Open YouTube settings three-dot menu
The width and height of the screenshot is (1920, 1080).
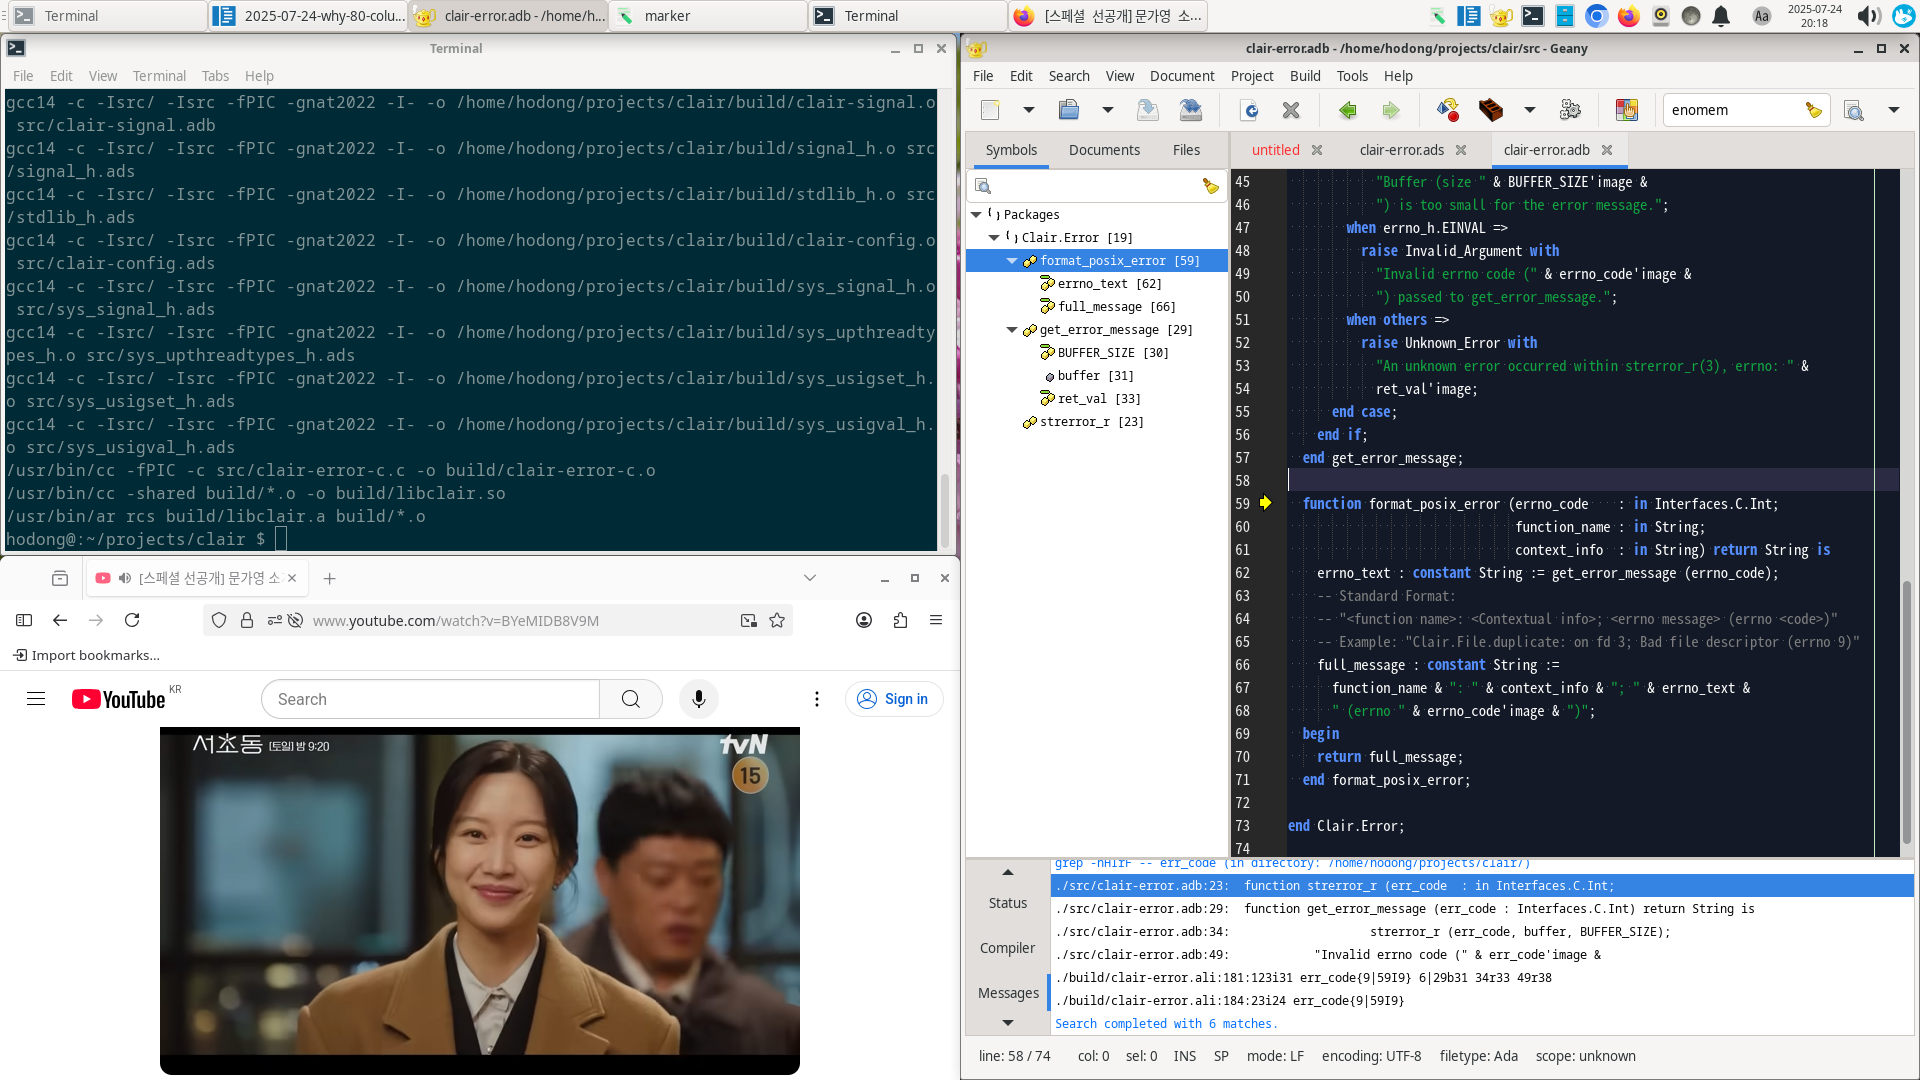coord(817,699)
